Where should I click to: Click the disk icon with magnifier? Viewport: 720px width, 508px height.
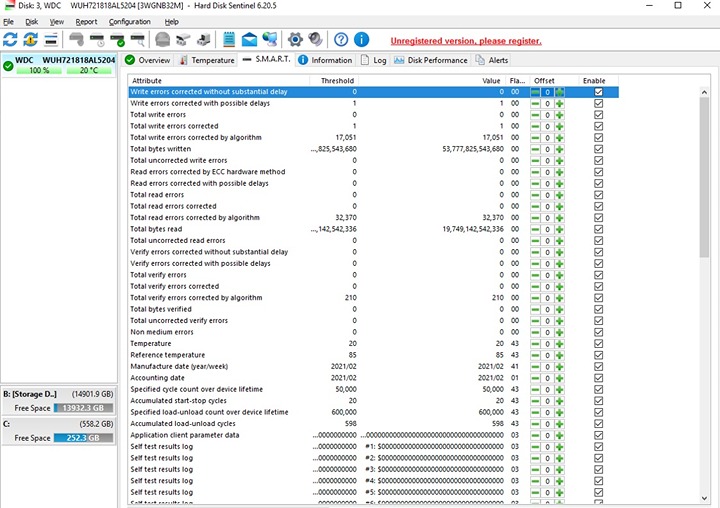coord(138,40)
